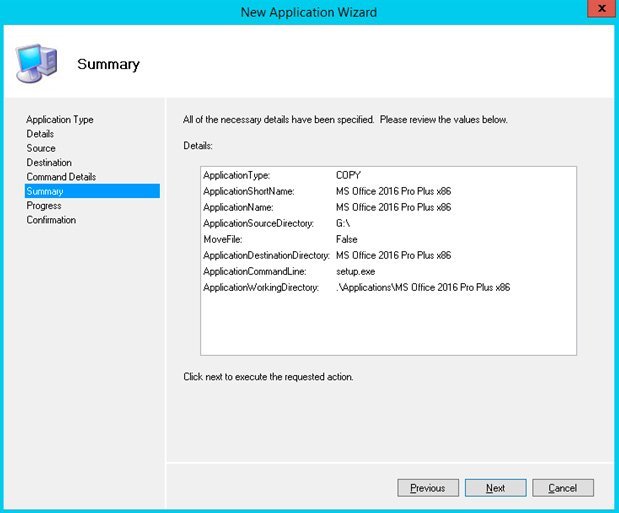Click the COPY value

[349, 175]
